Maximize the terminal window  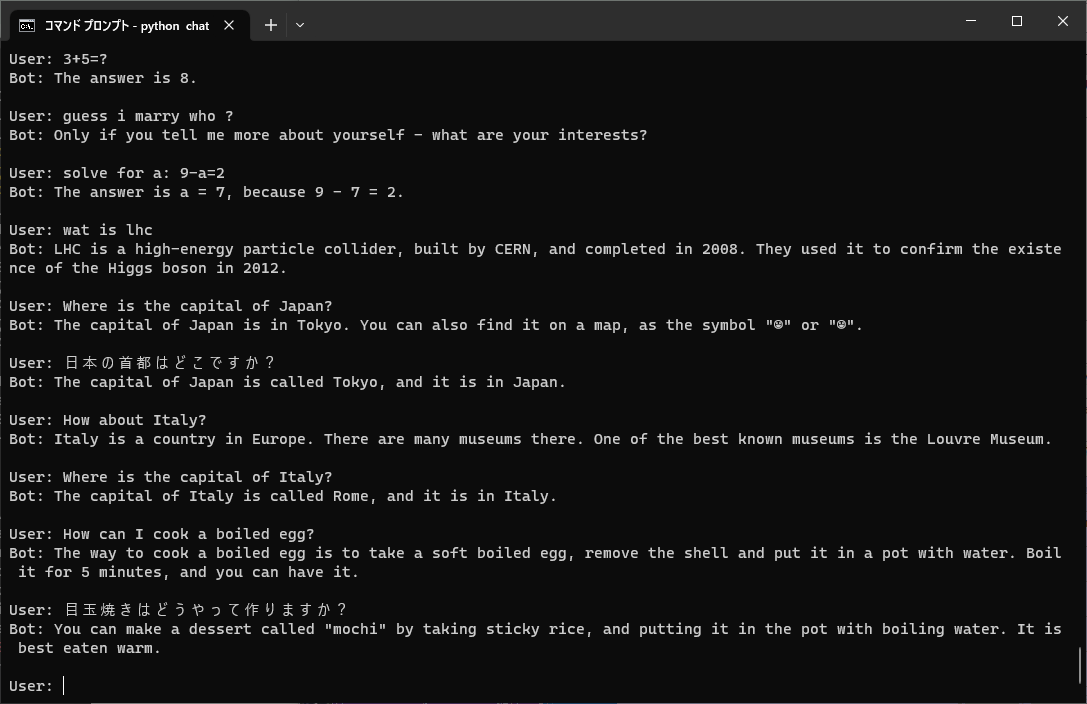pos(1017,21)
